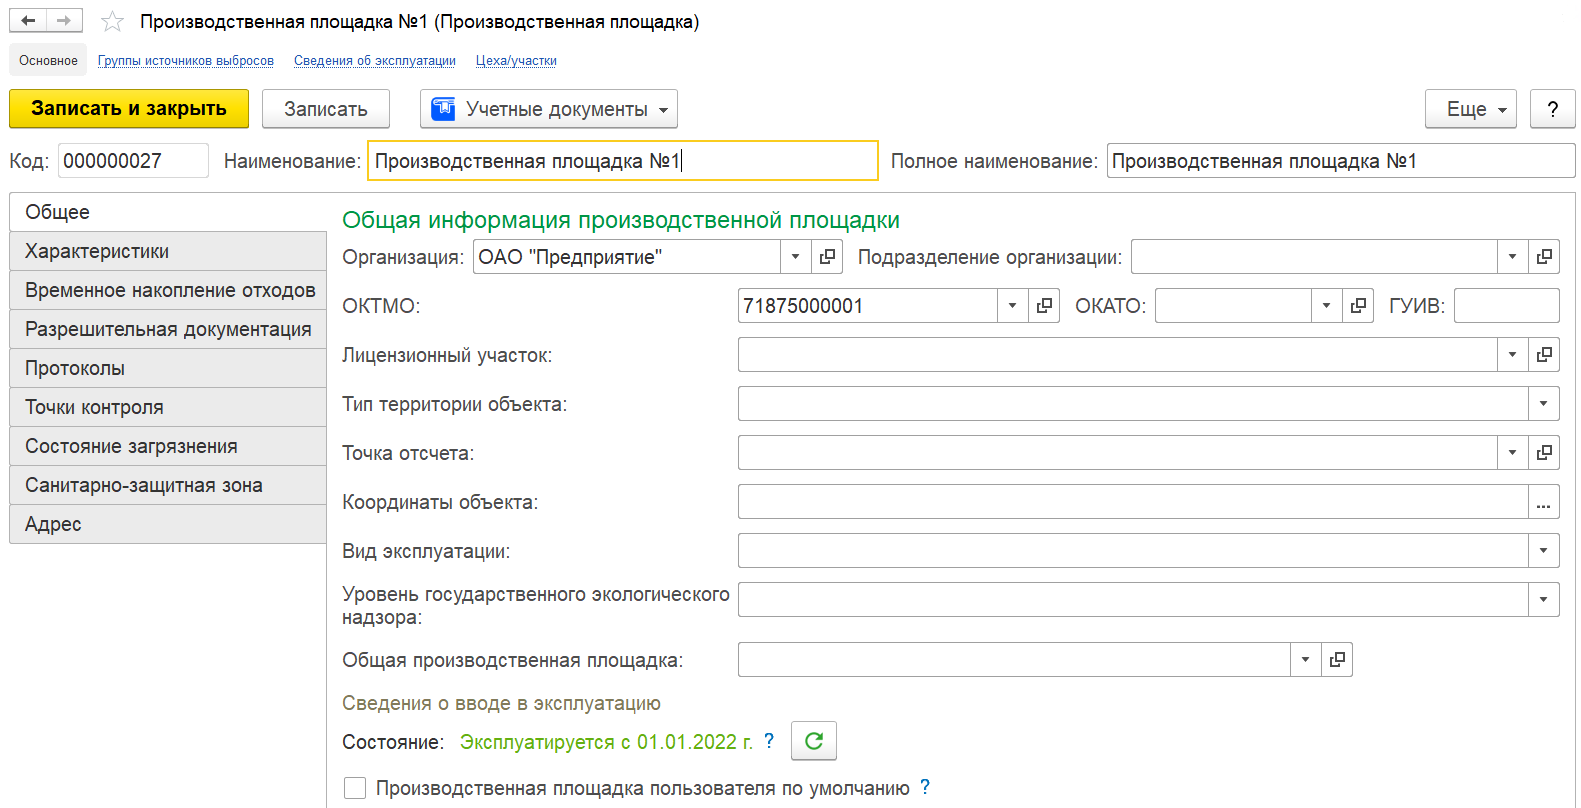Click the Полное наименование input field
Image resolution: width=1581 pixels, height=808 pixels.
pos(1340,161)
